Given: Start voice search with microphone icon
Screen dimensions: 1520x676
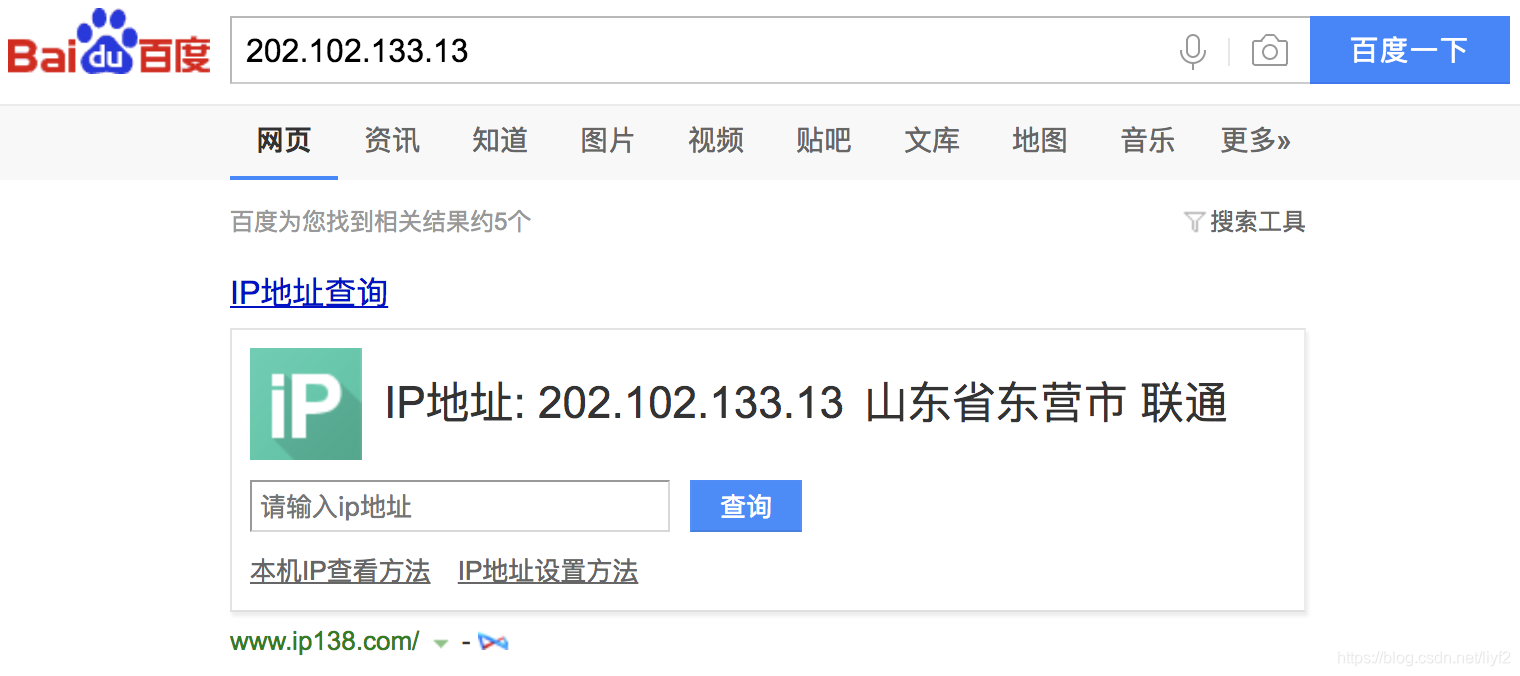Looking at the screenshot, I should (x=1192, y=51).
